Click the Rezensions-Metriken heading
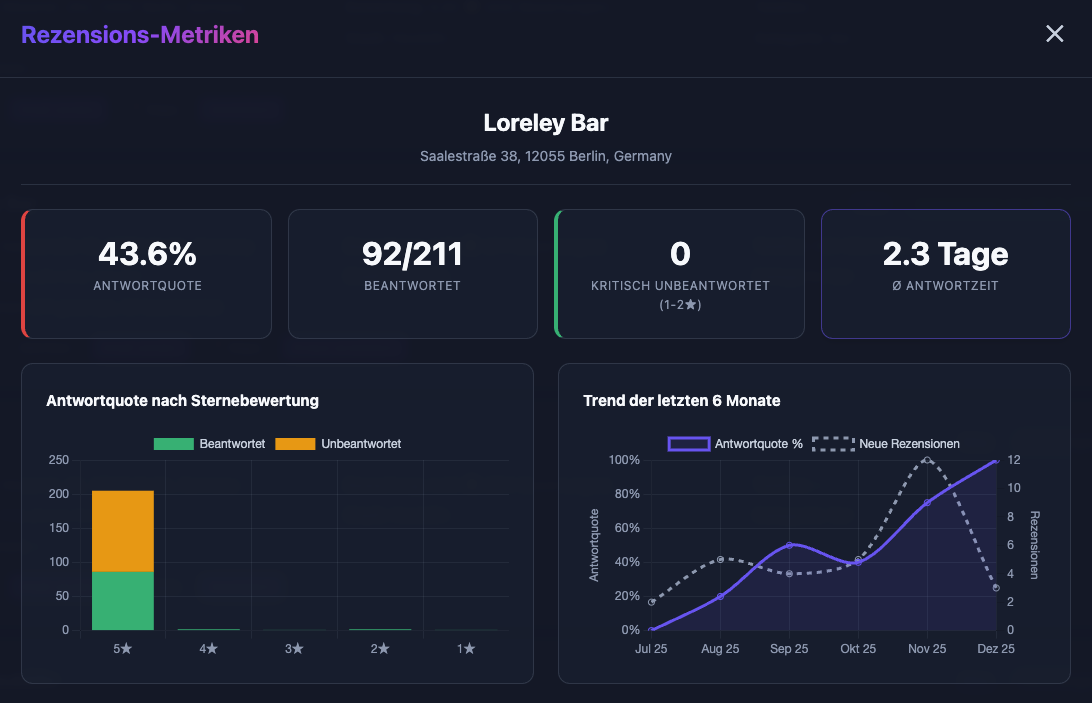This screenshot has width=1092, height=703. pyautogui.click(x=139, y=33)
